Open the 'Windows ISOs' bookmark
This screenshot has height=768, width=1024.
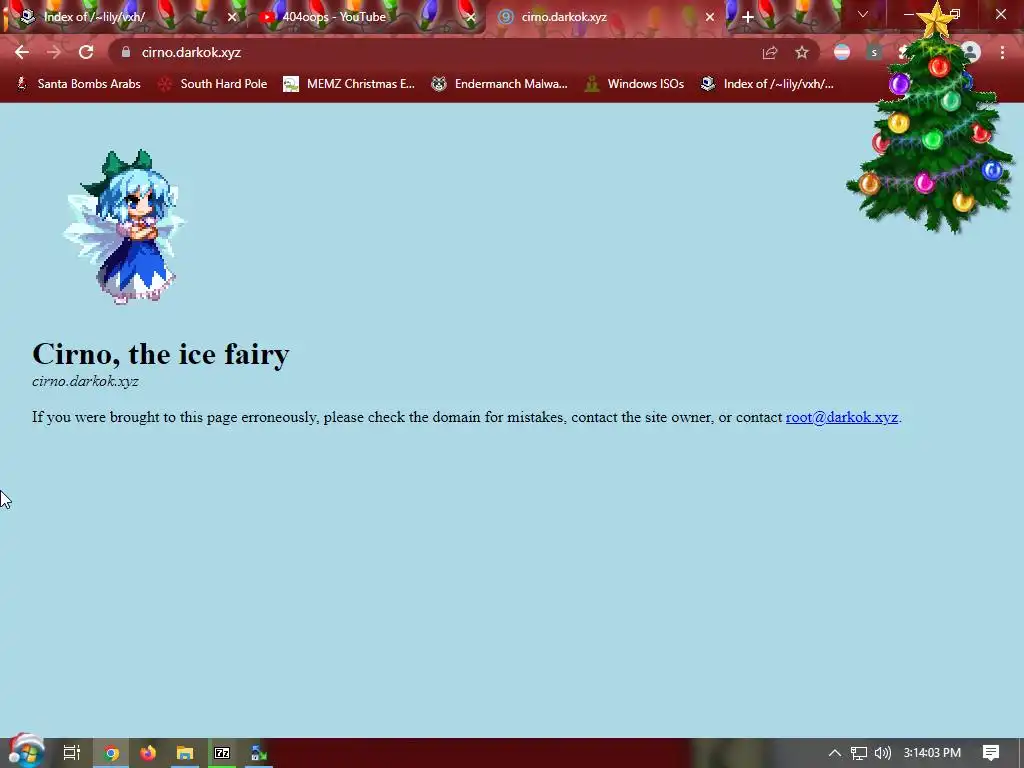coord(635,84)
